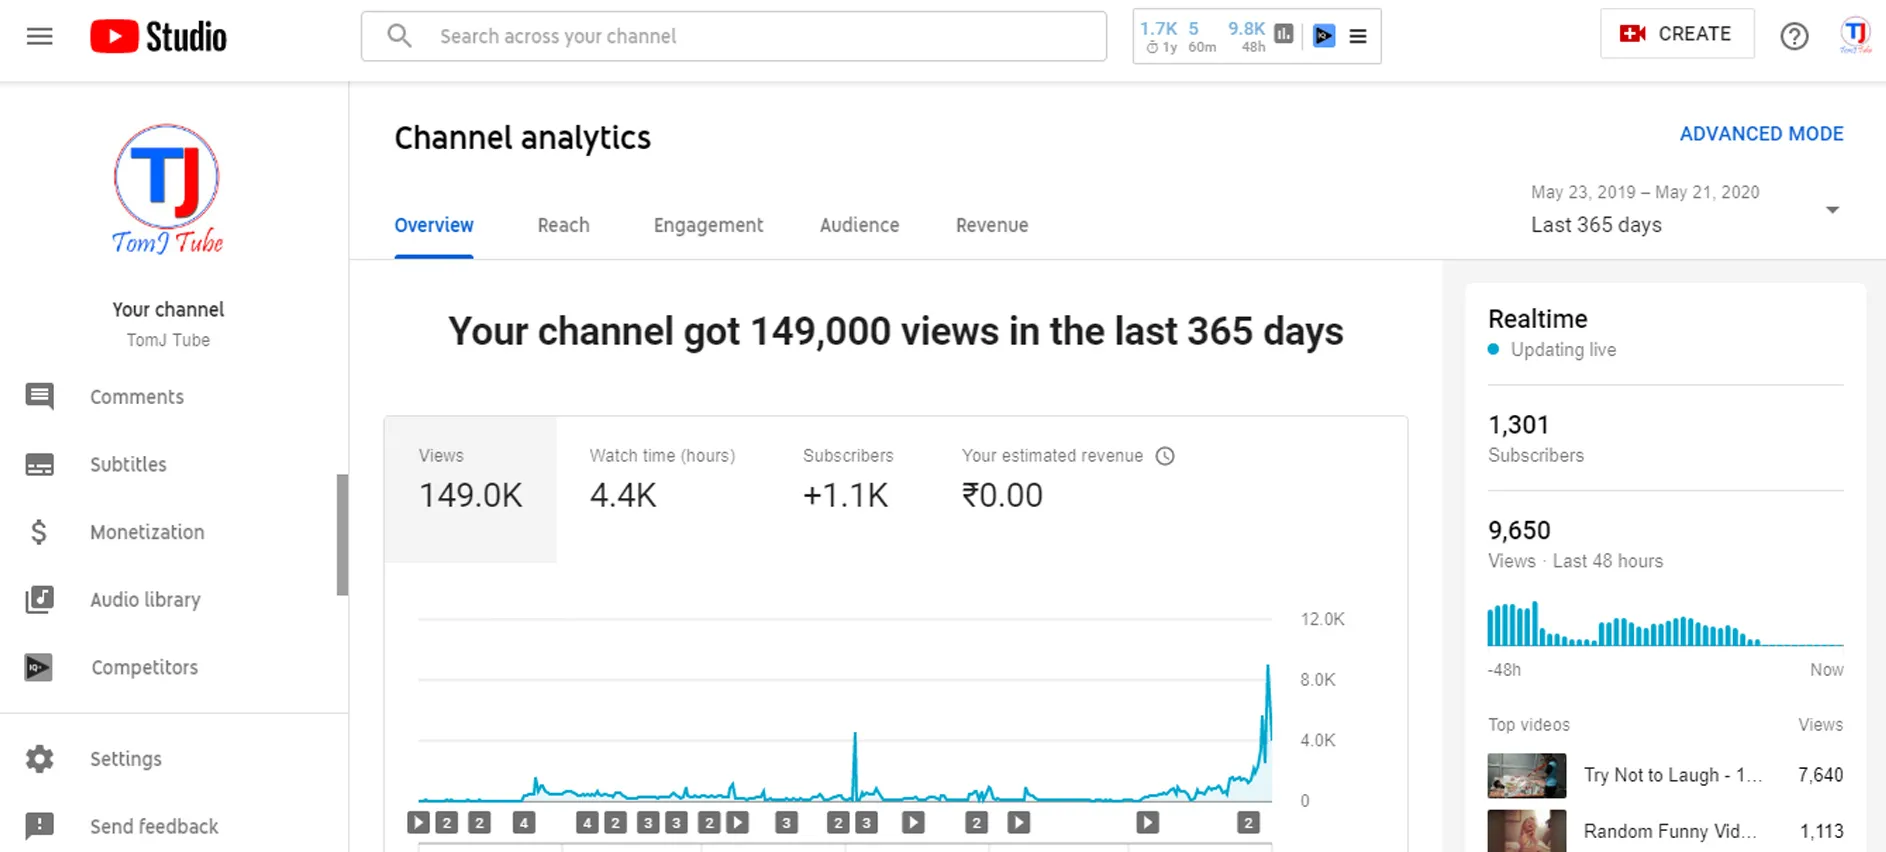
Task: Click the Comments sidebar icon
Action: [x=40, y=397]
